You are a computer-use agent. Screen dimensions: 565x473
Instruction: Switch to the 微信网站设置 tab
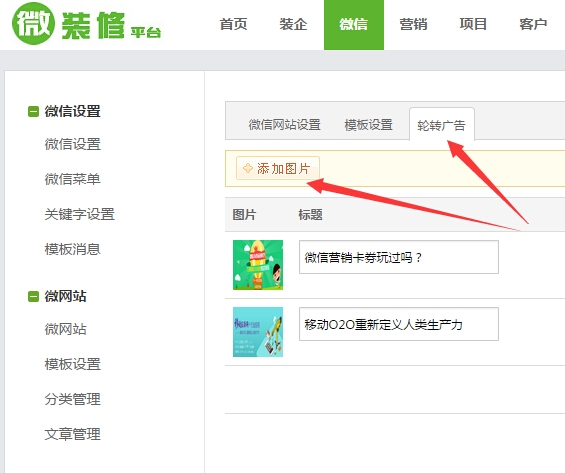point(285,125)
